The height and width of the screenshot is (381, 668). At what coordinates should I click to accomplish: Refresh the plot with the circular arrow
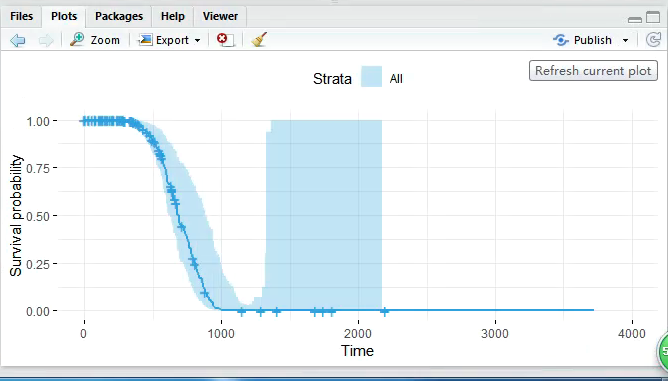click(x=653, y=40)
